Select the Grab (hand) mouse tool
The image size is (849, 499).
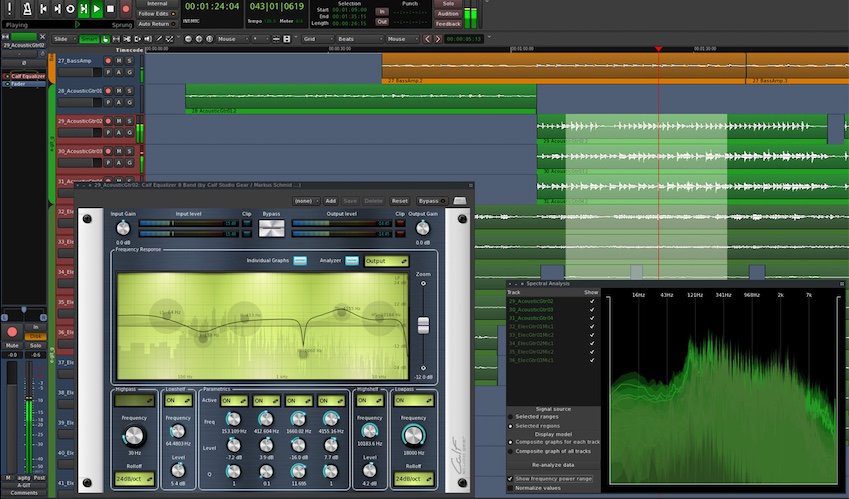click(105, 39)
